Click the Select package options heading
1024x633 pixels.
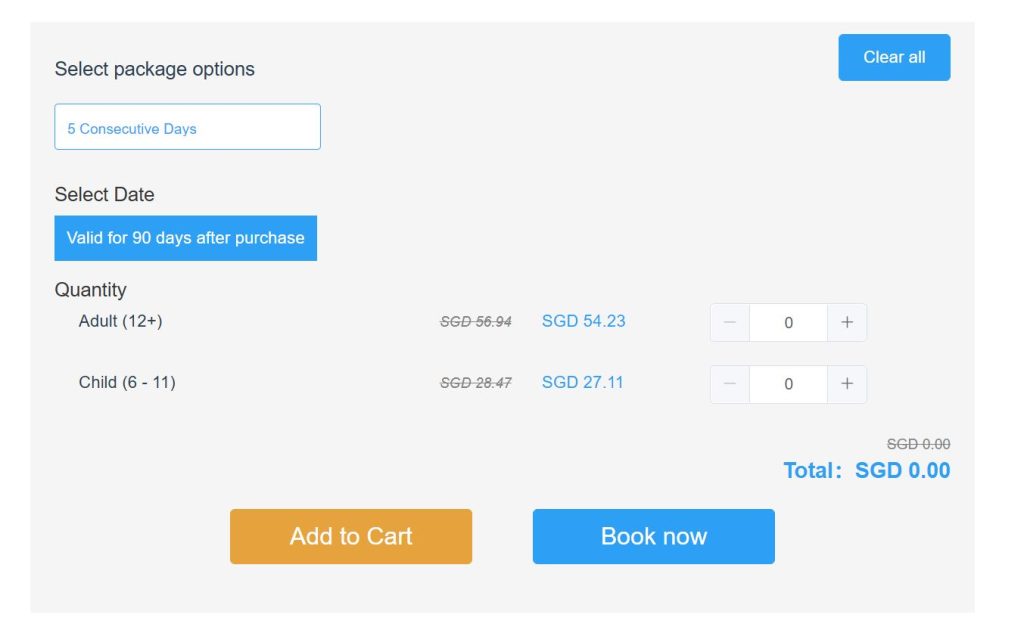[x=155, y=69]
